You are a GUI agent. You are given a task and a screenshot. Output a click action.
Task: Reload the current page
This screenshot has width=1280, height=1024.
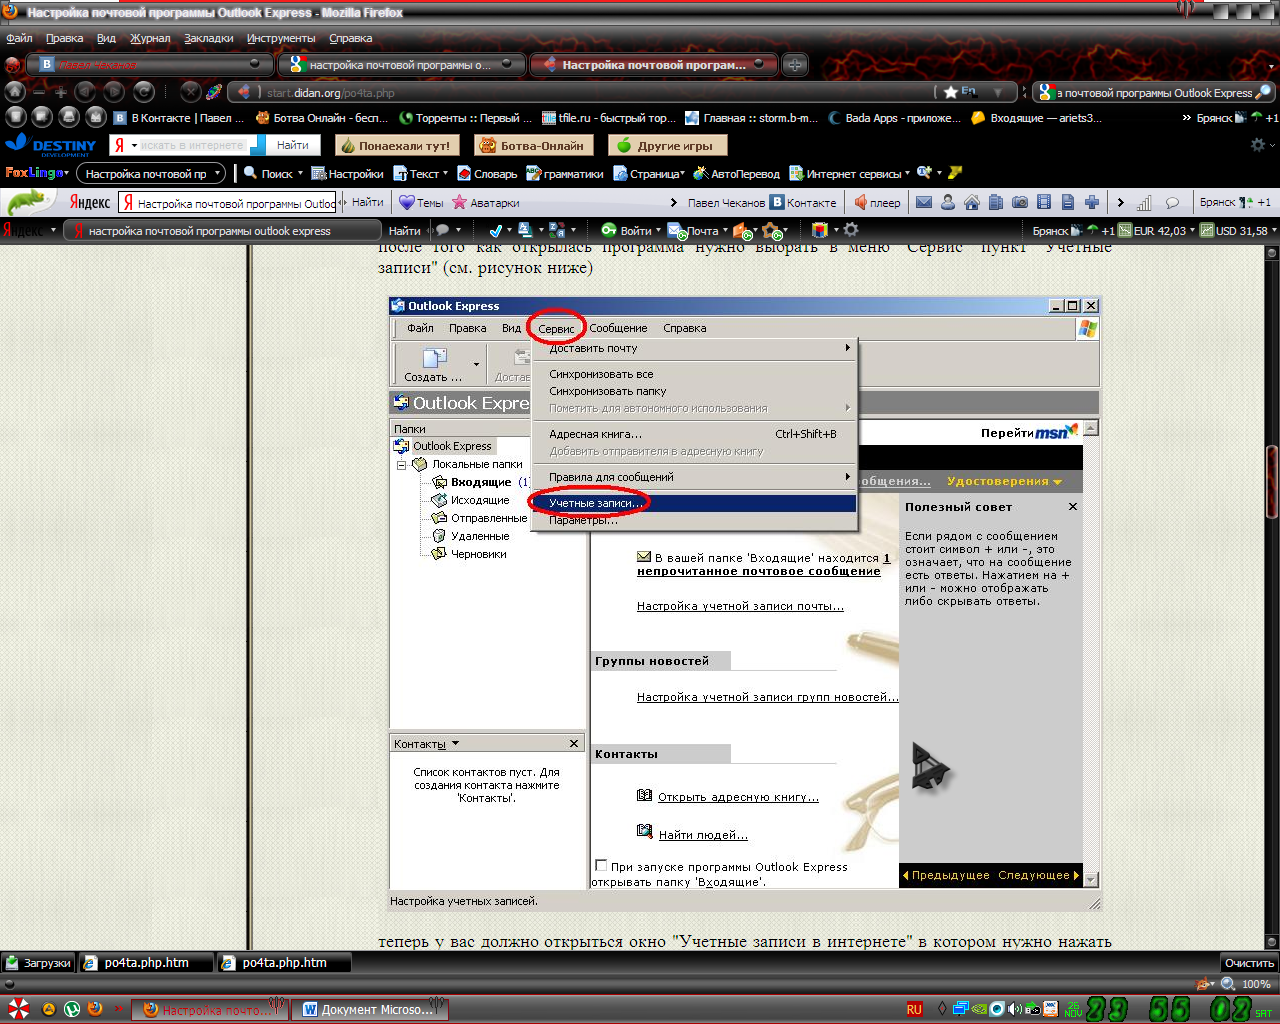[143, 92]
